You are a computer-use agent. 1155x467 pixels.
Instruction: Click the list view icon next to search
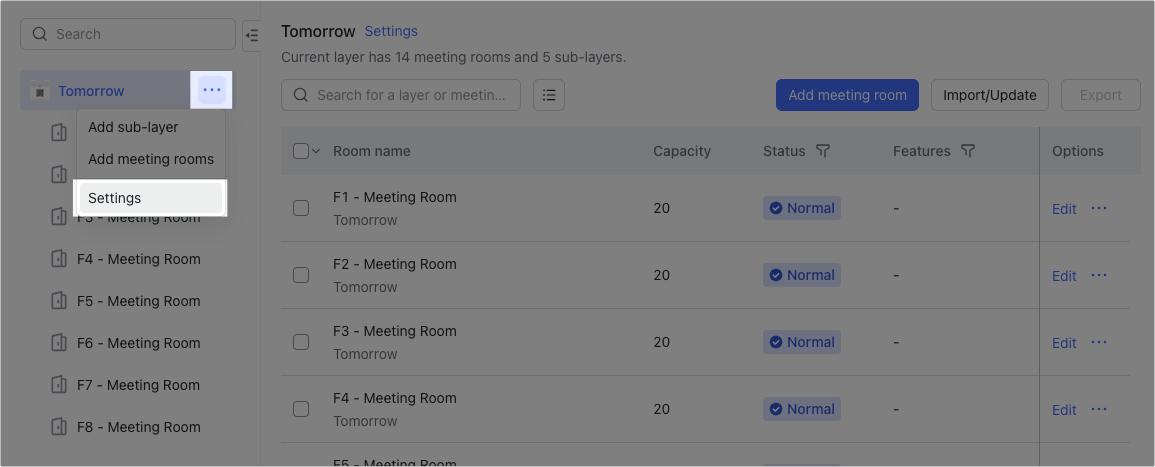coord(549,95)
